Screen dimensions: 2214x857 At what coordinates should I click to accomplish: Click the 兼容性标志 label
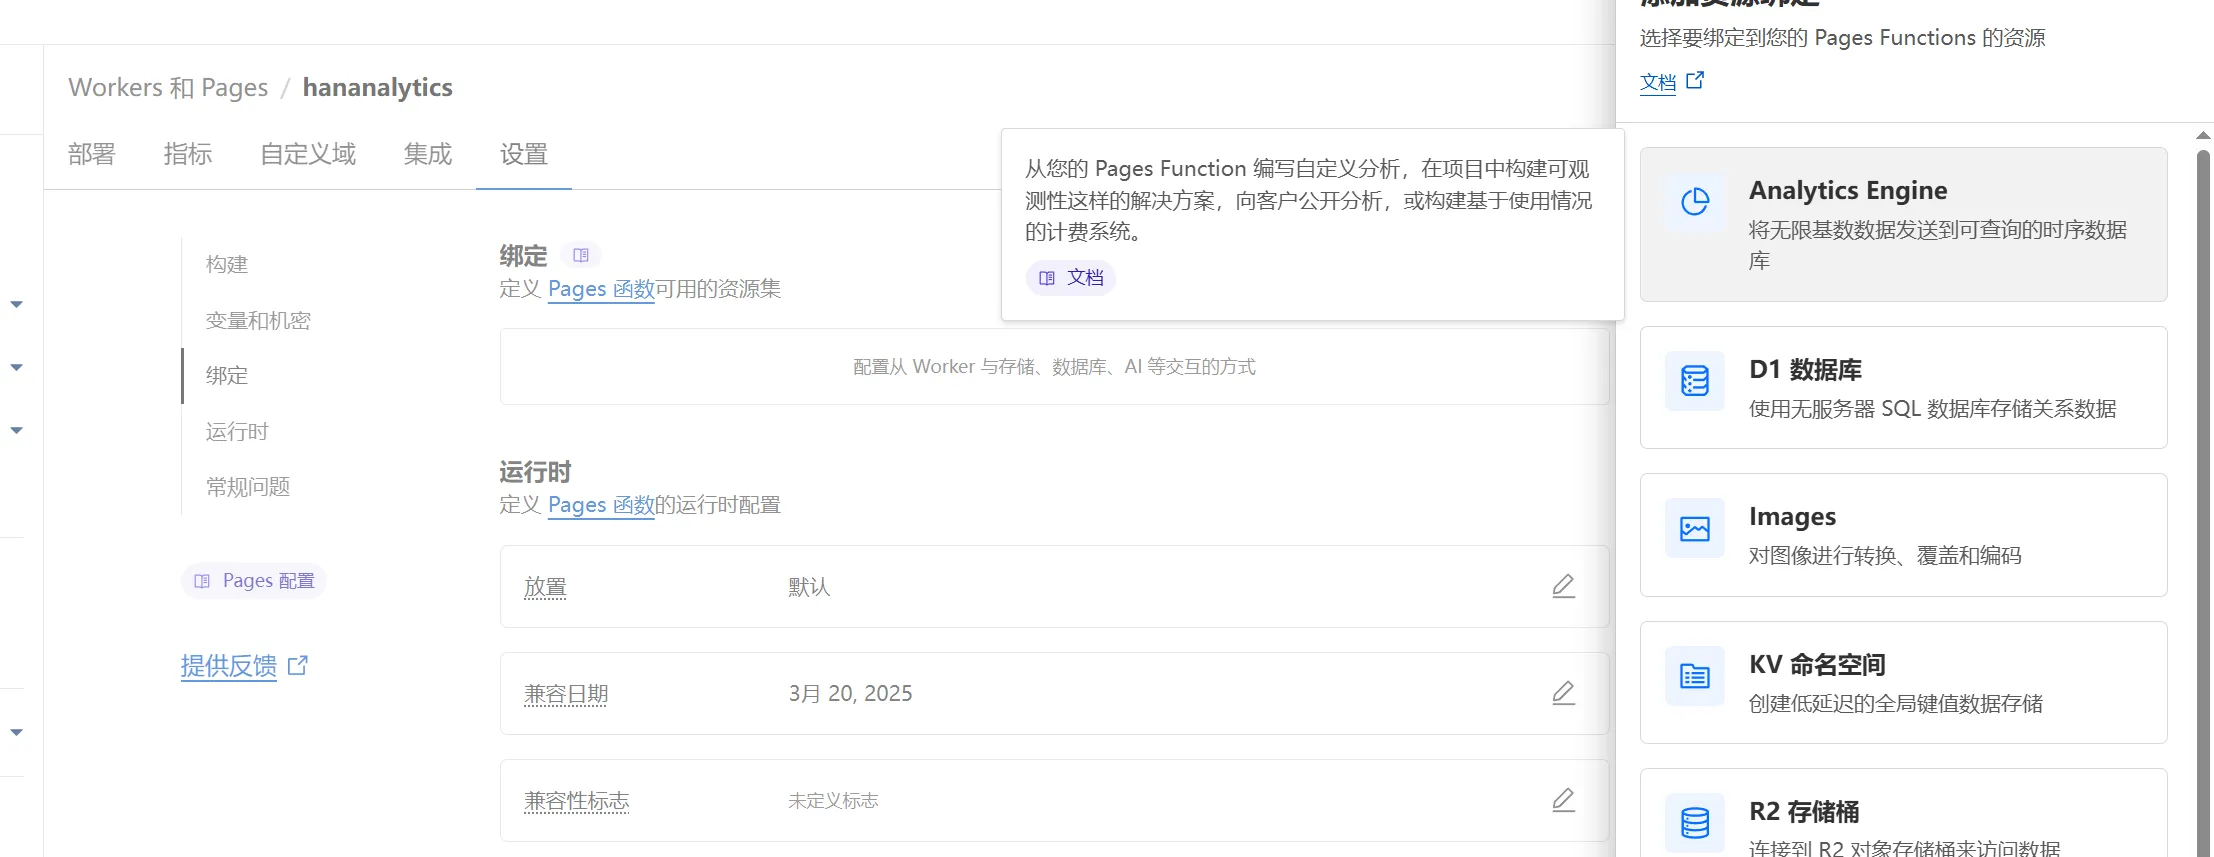point(577,801)
